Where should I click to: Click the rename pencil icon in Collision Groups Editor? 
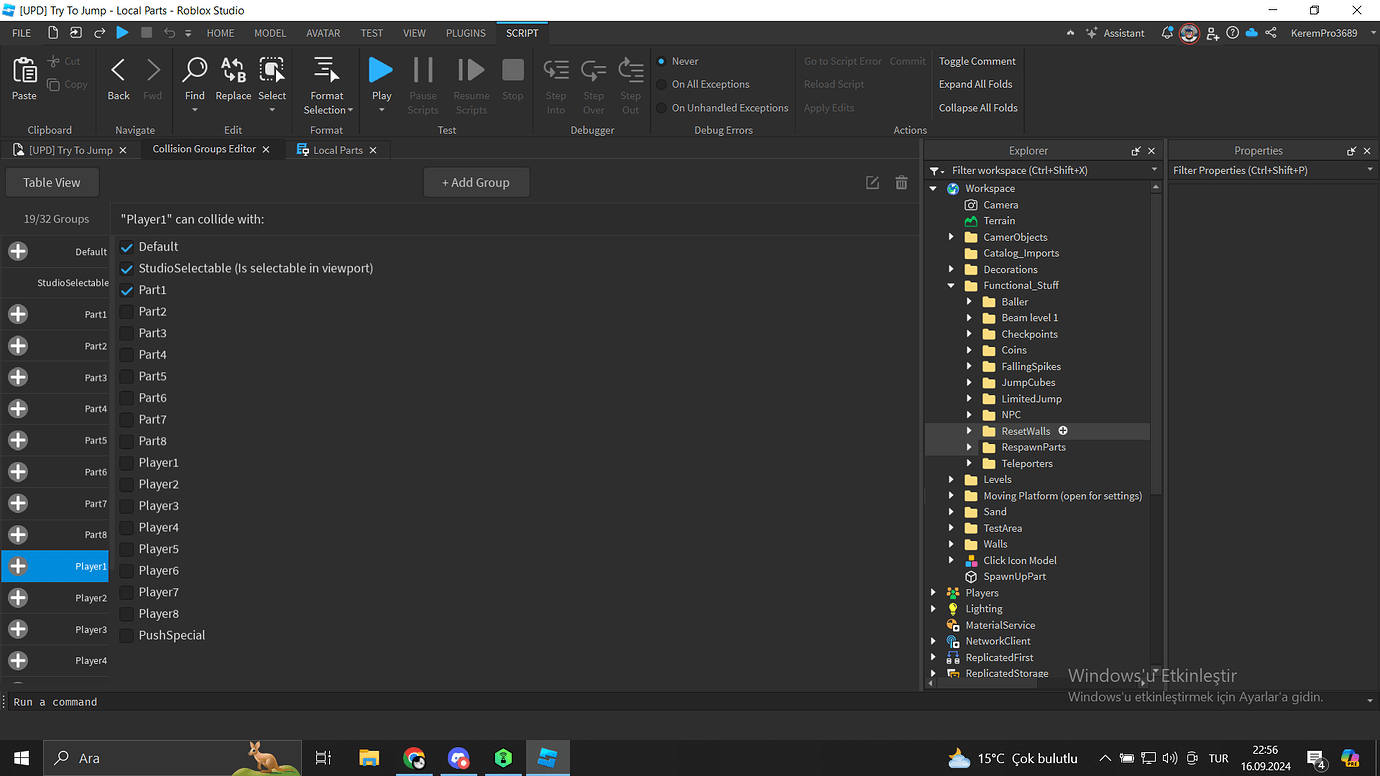[872, 182]
